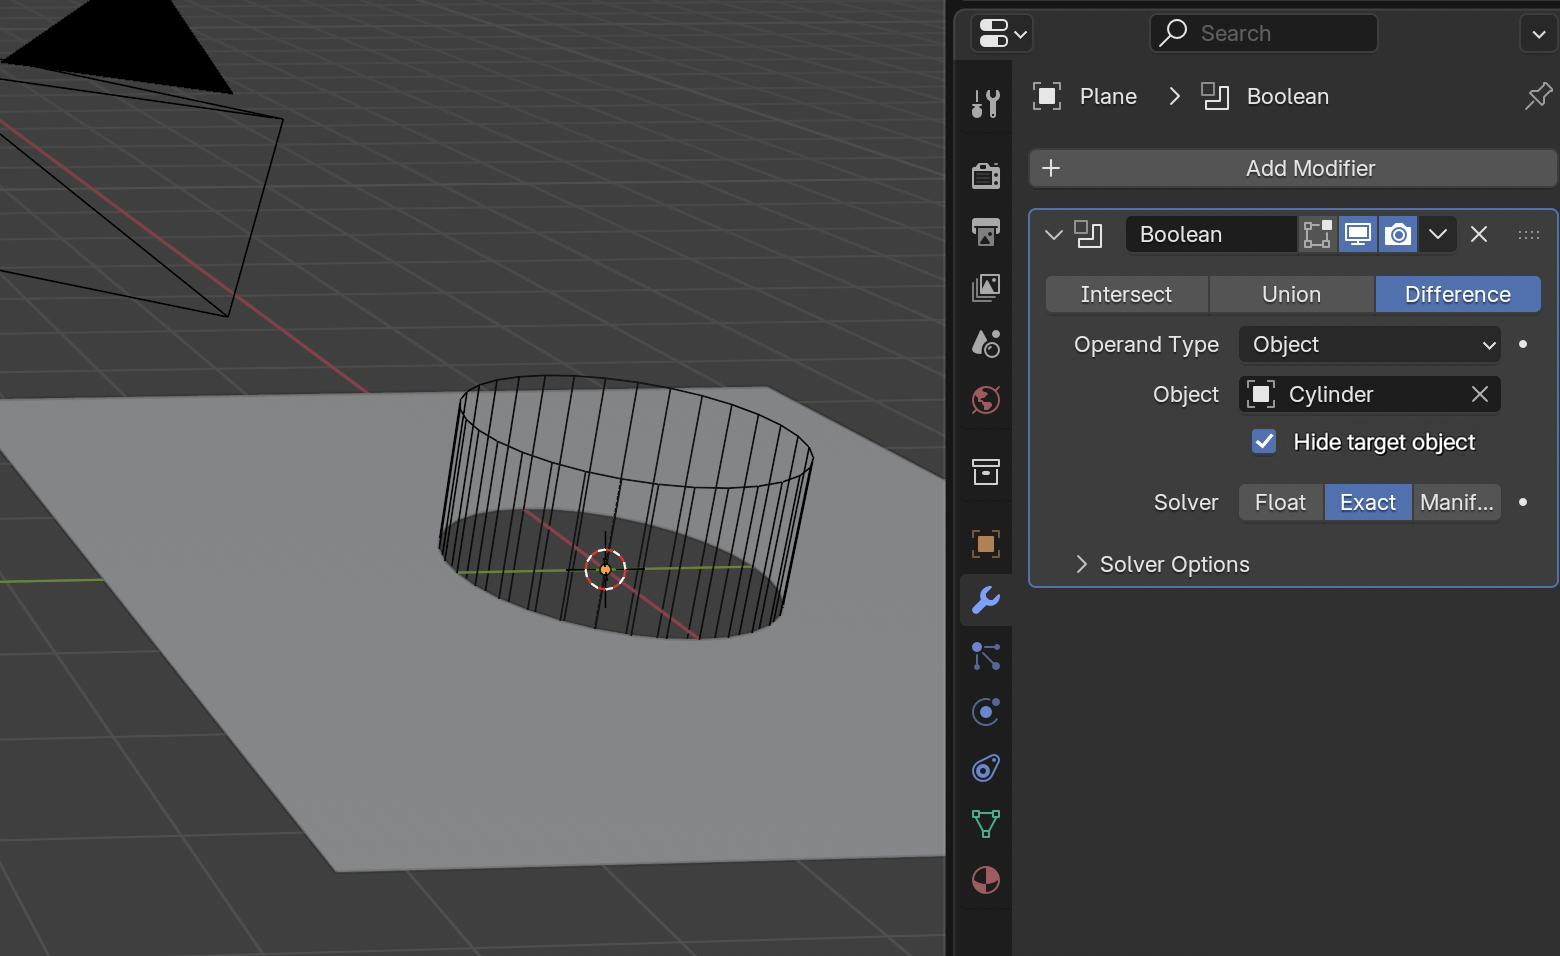Toggle modifier render camera display

(x=1398, y=234)
